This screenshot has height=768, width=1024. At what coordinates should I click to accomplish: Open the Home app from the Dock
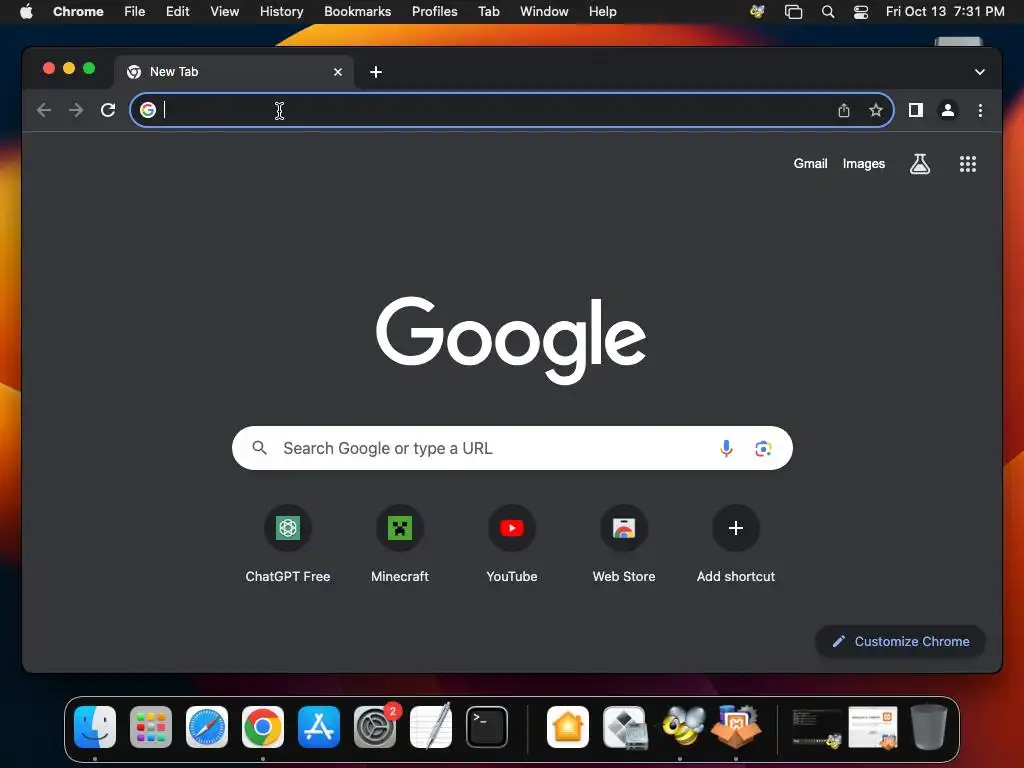point(568,727)
